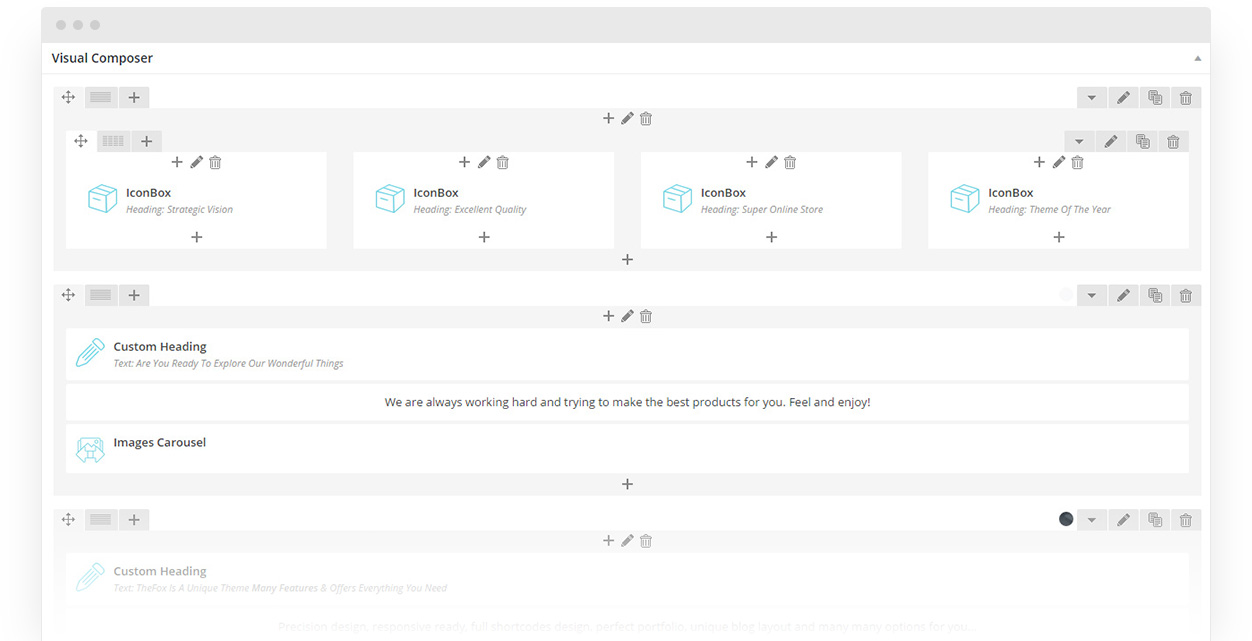Prepend element to first row column
The image size is (1252, 641).
pos(608,118)
